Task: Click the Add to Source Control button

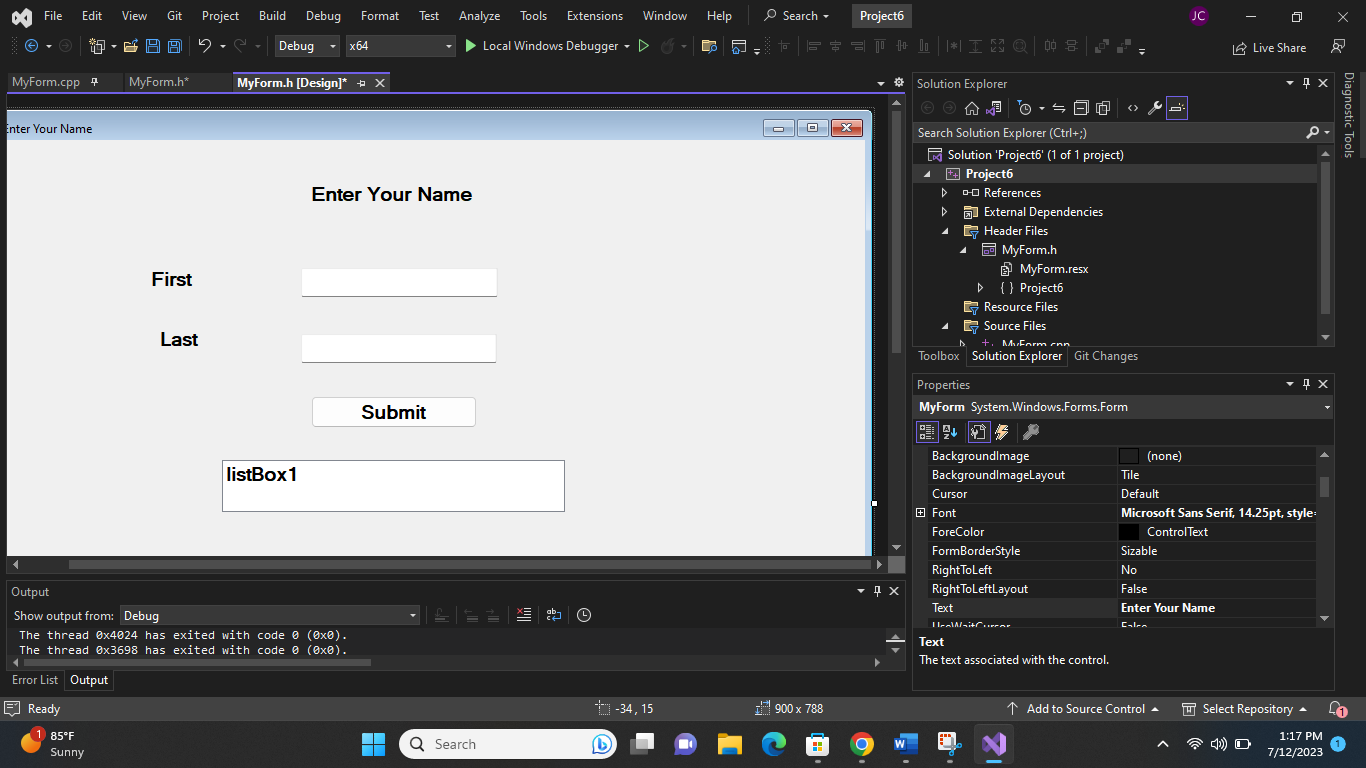Action: tap(1084, 708)
